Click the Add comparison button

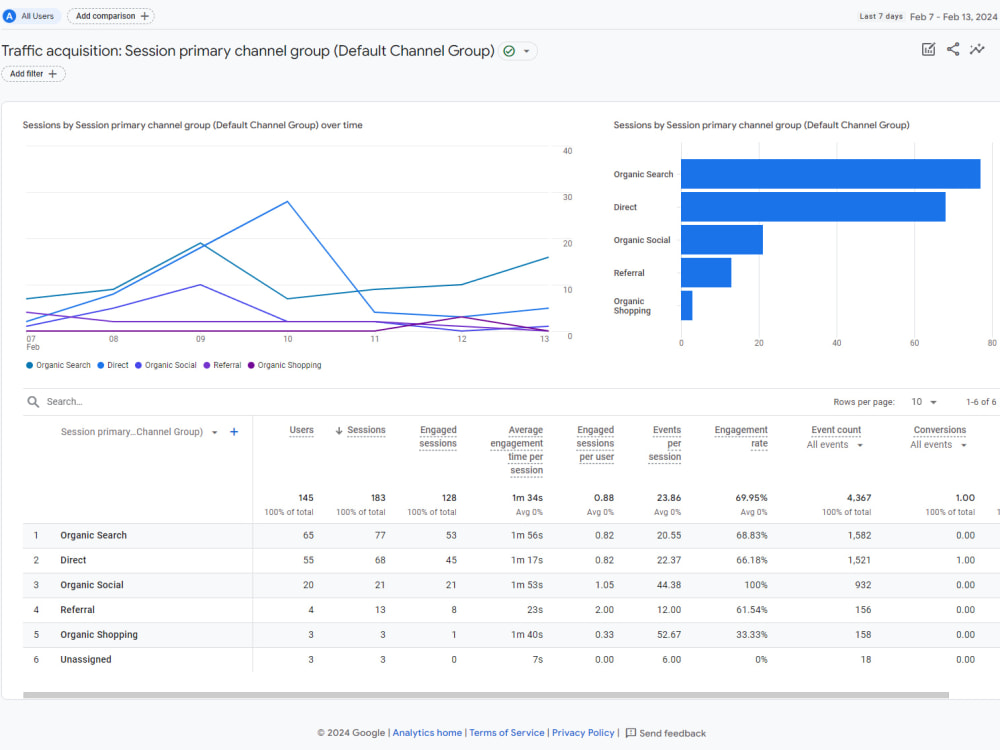coord(111,16)
